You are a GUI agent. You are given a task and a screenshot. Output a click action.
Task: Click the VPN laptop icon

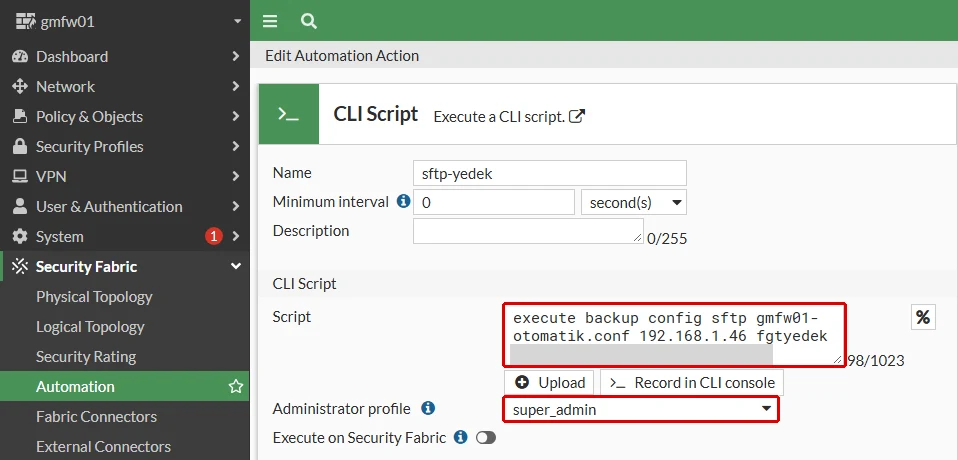pyautogui.click(x=20, y=176)
